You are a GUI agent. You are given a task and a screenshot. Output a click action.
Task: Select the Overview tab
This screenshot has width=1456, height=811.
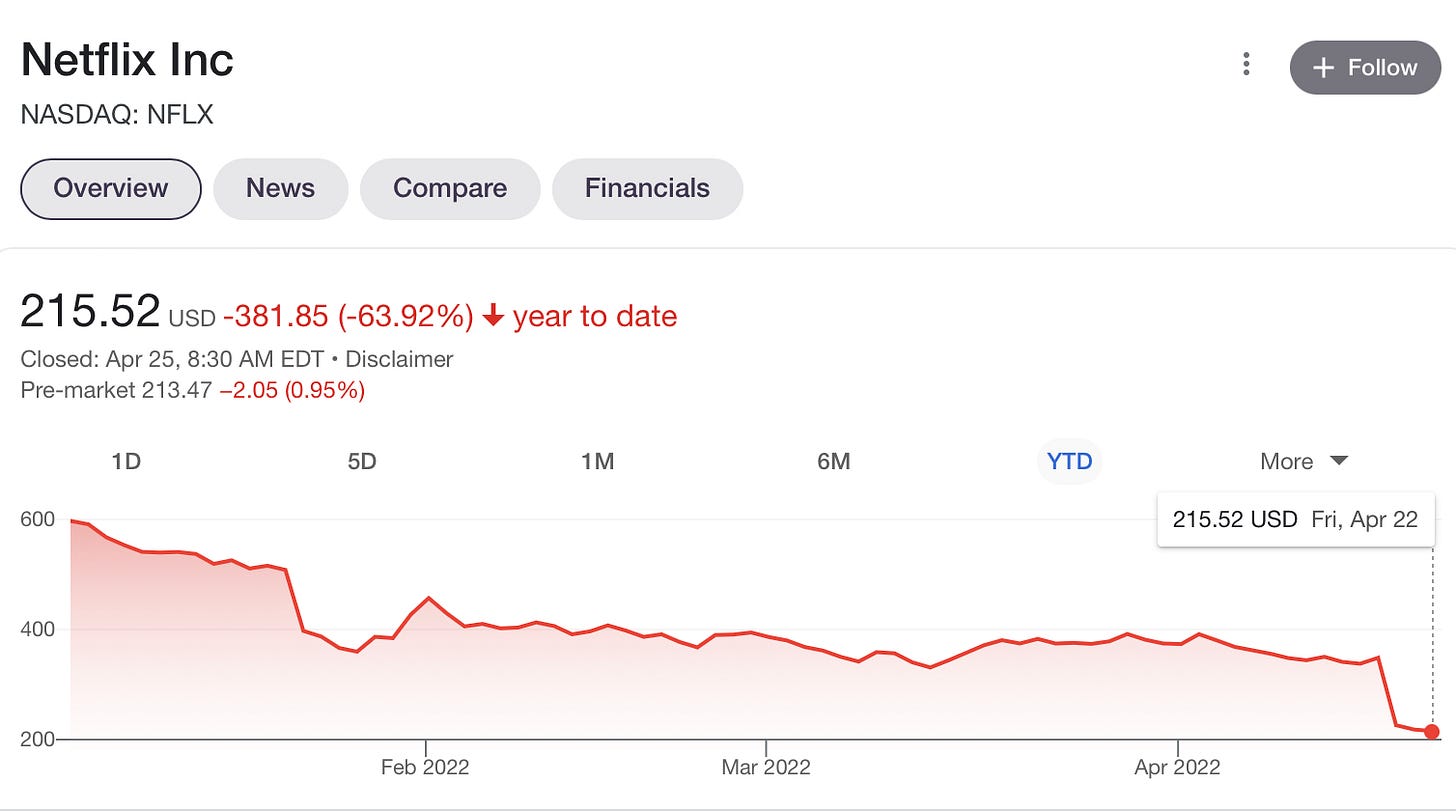(111, 188)
